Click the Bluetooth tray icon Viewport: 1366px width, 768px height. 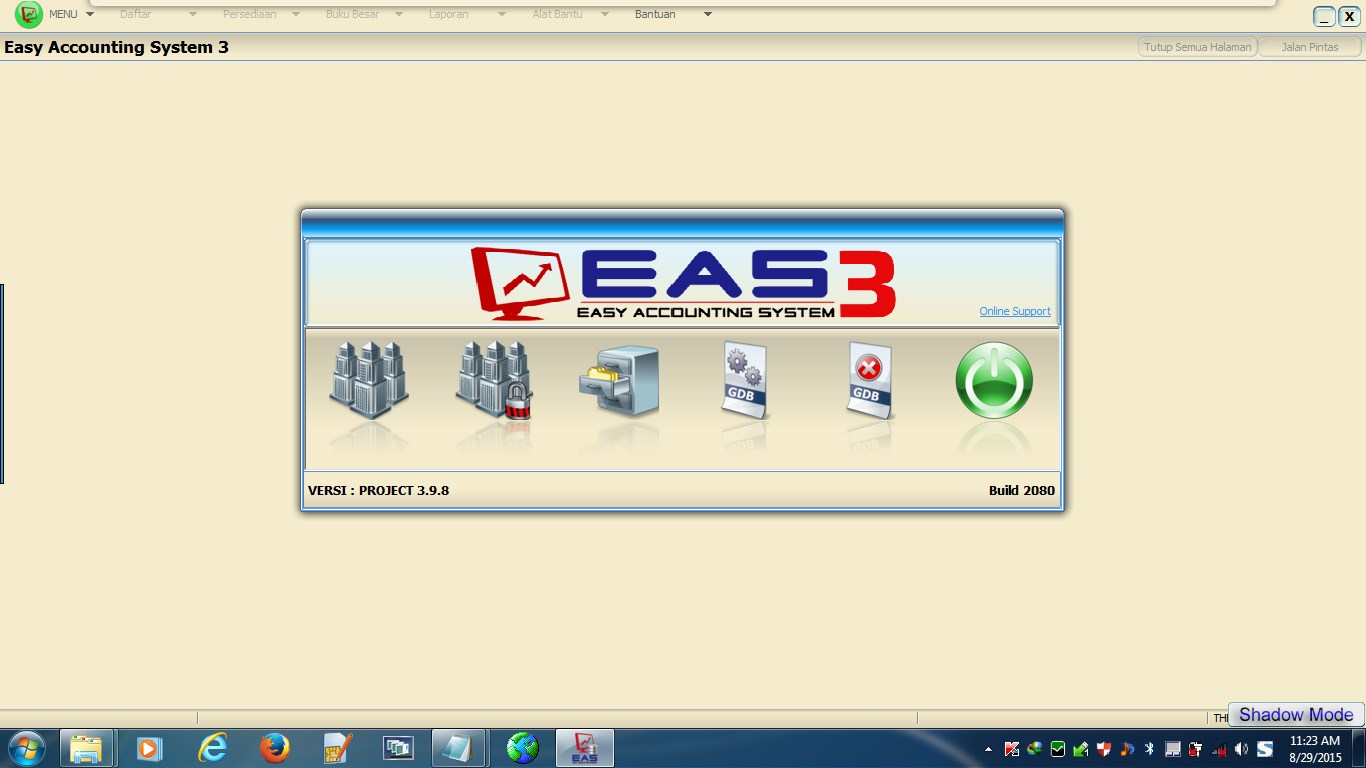(1150, 749)
